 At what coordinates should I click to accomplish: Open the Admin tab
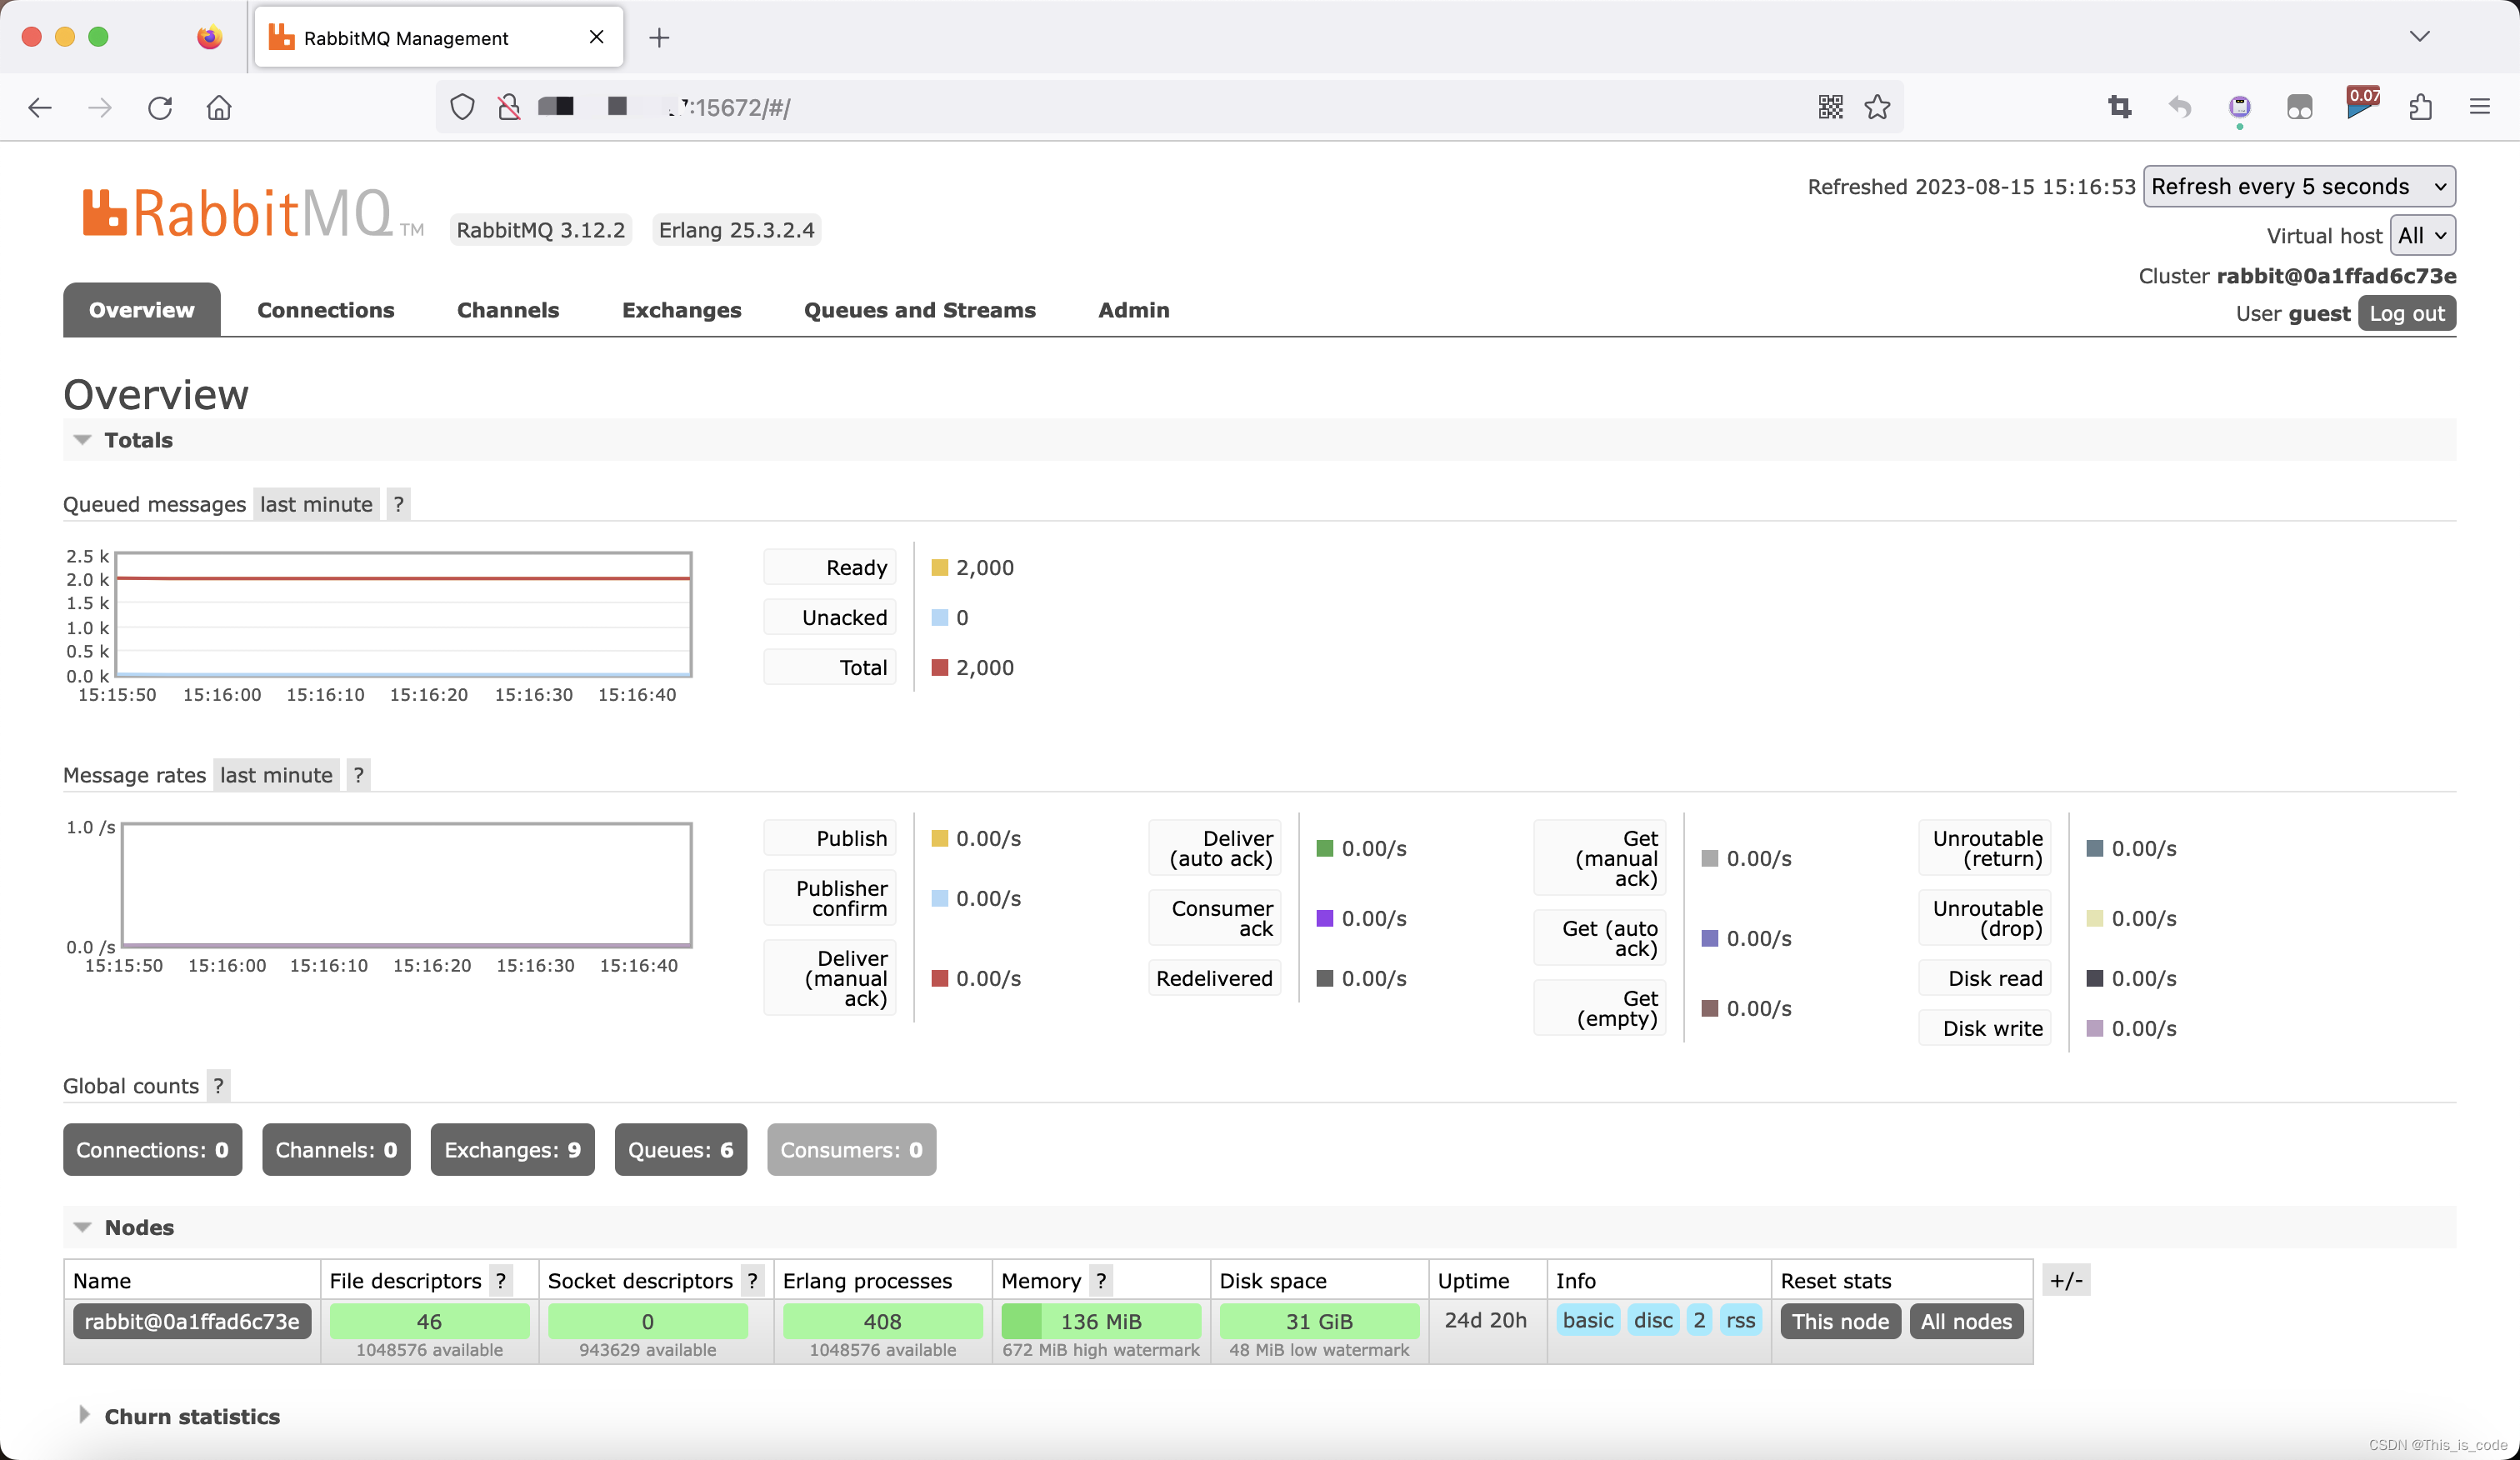click(1134, 310)
